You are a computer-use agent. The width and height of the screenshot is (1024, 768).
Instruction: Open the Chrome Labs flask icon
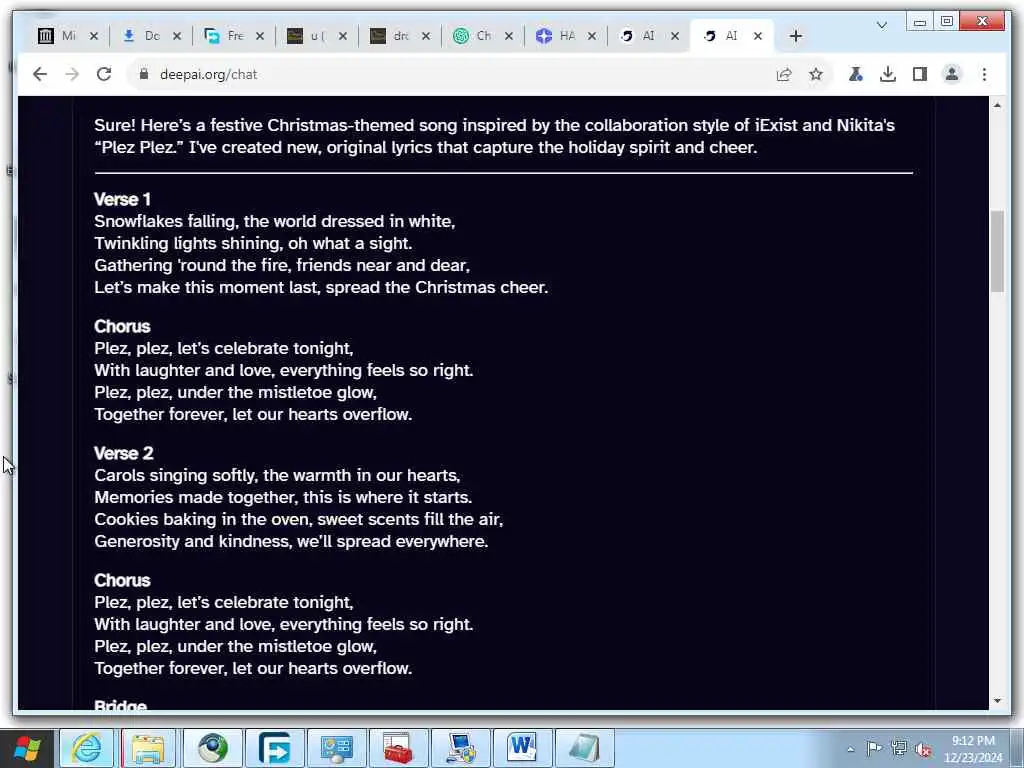(856, 74)
